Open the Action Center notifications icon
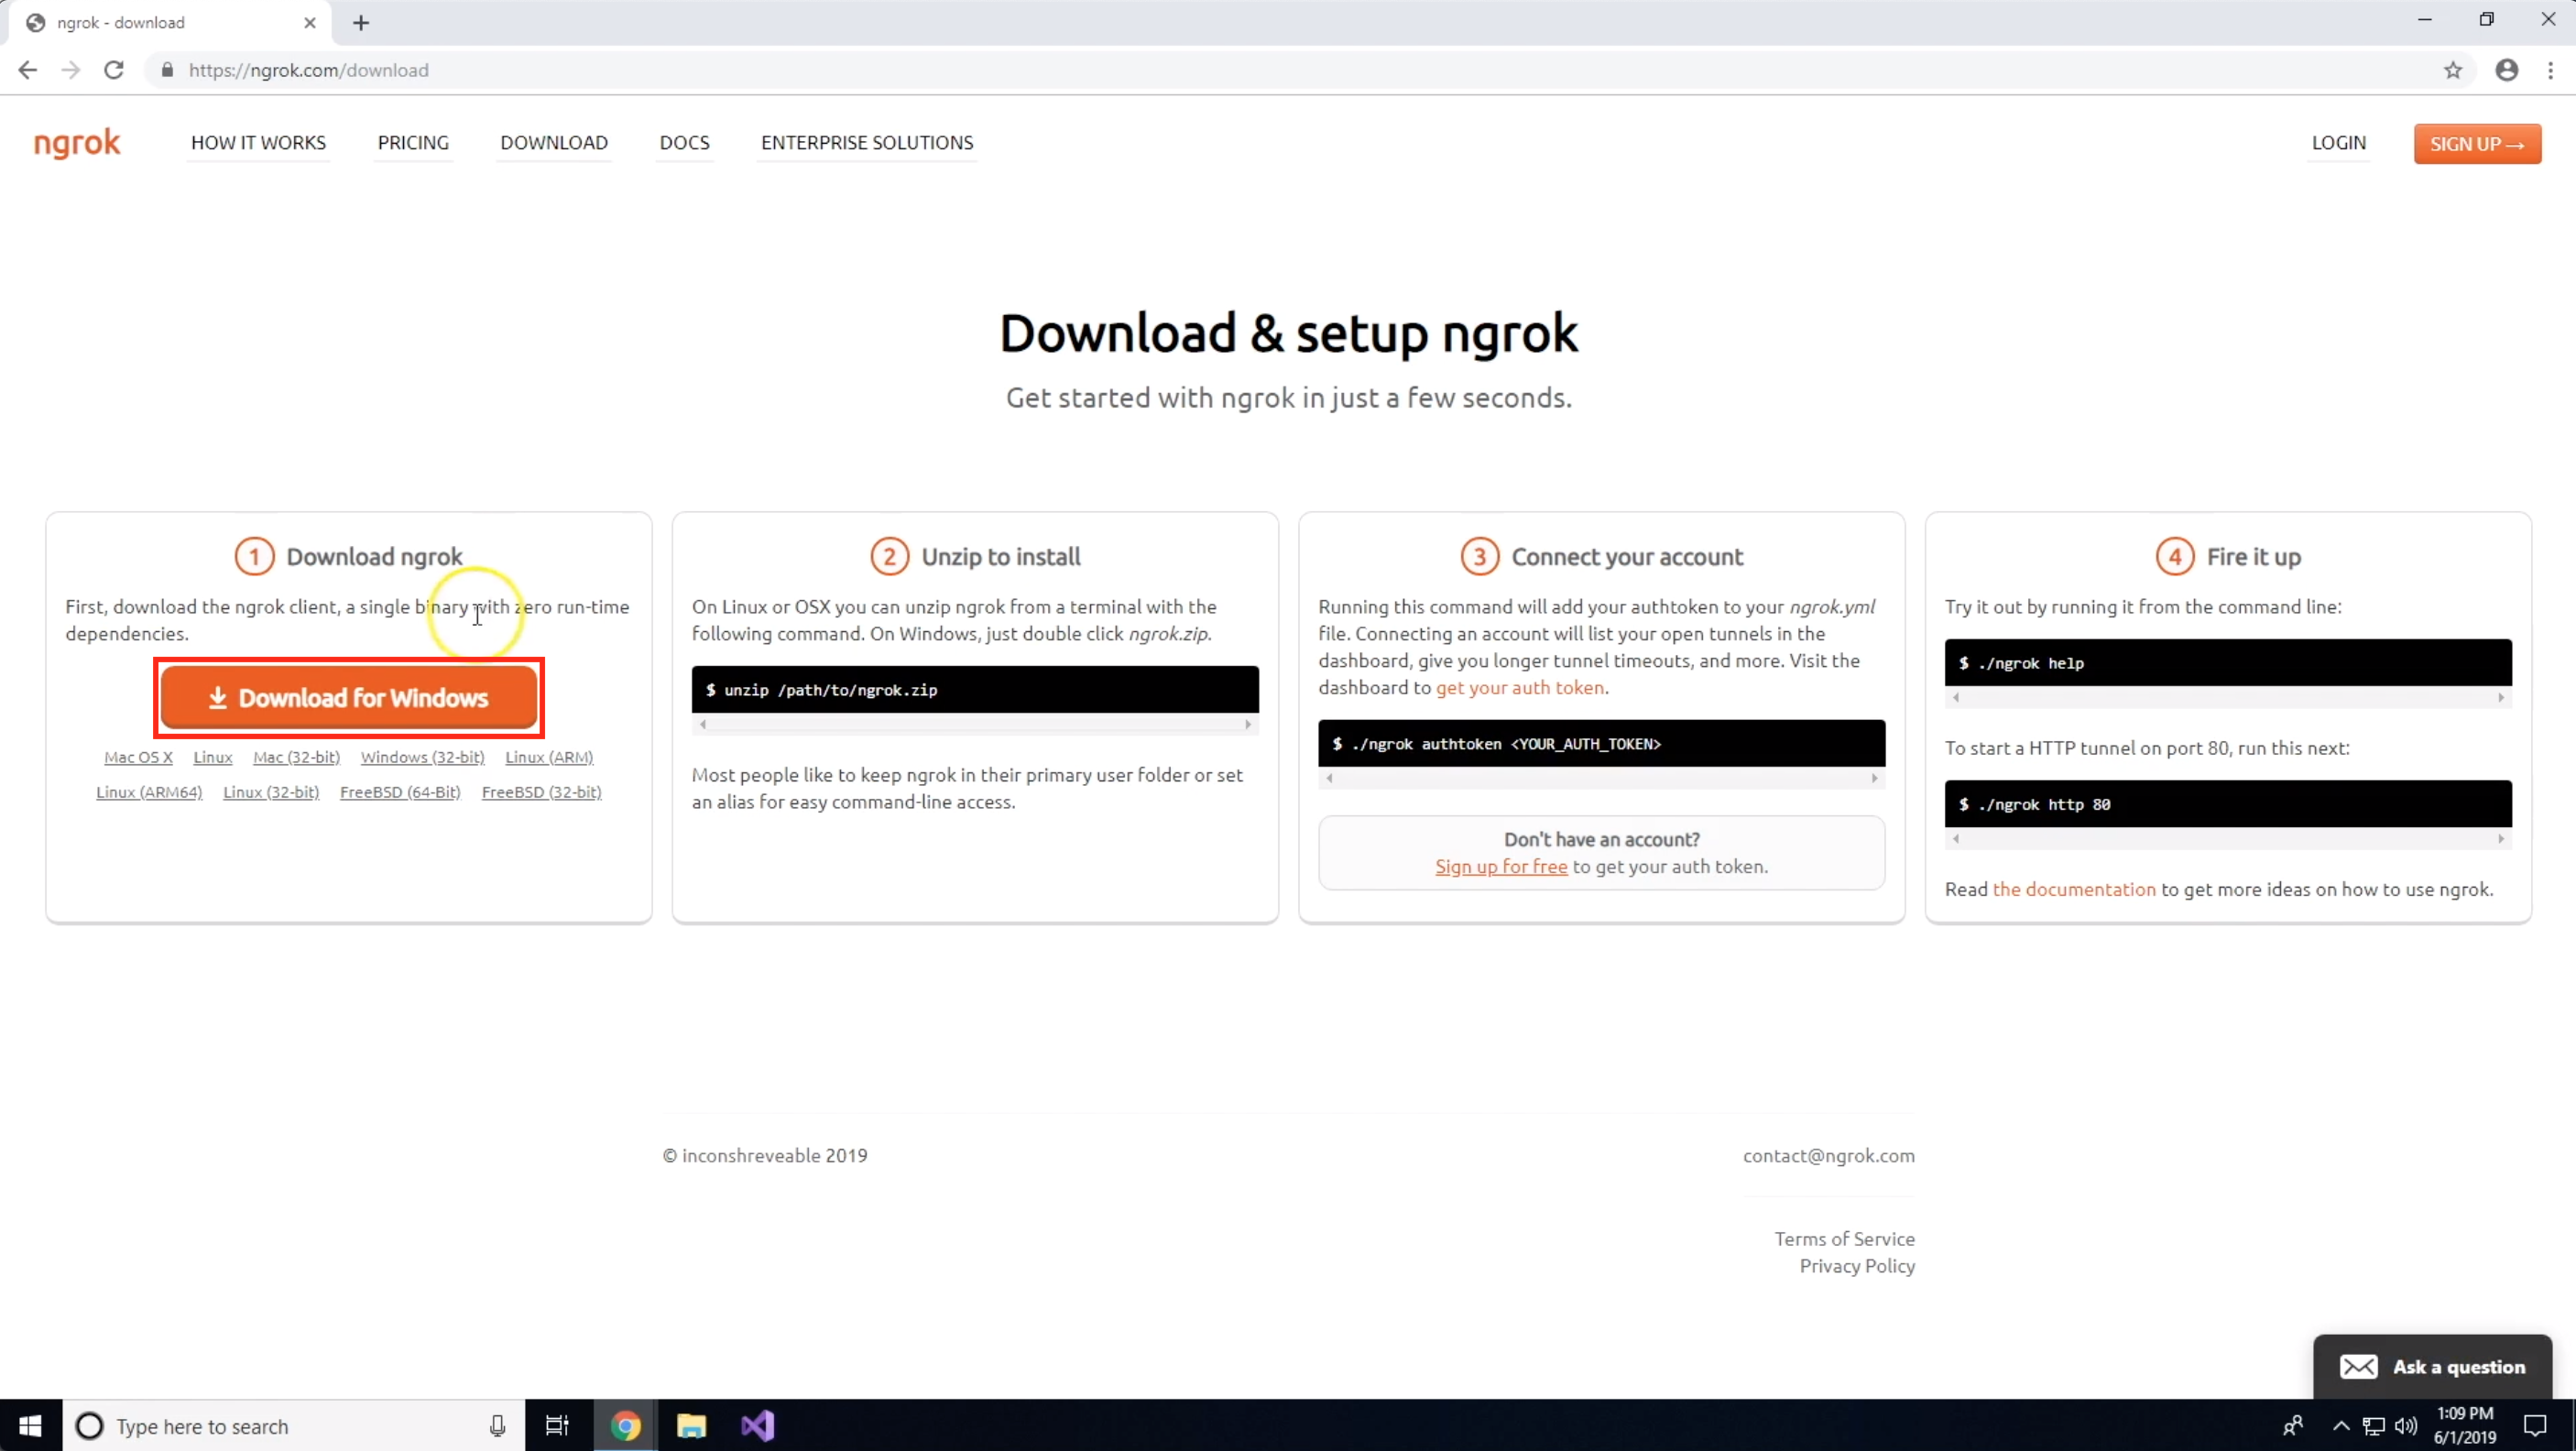This screenshot has width=2576, height=1451. (x=2535, y=1426)
